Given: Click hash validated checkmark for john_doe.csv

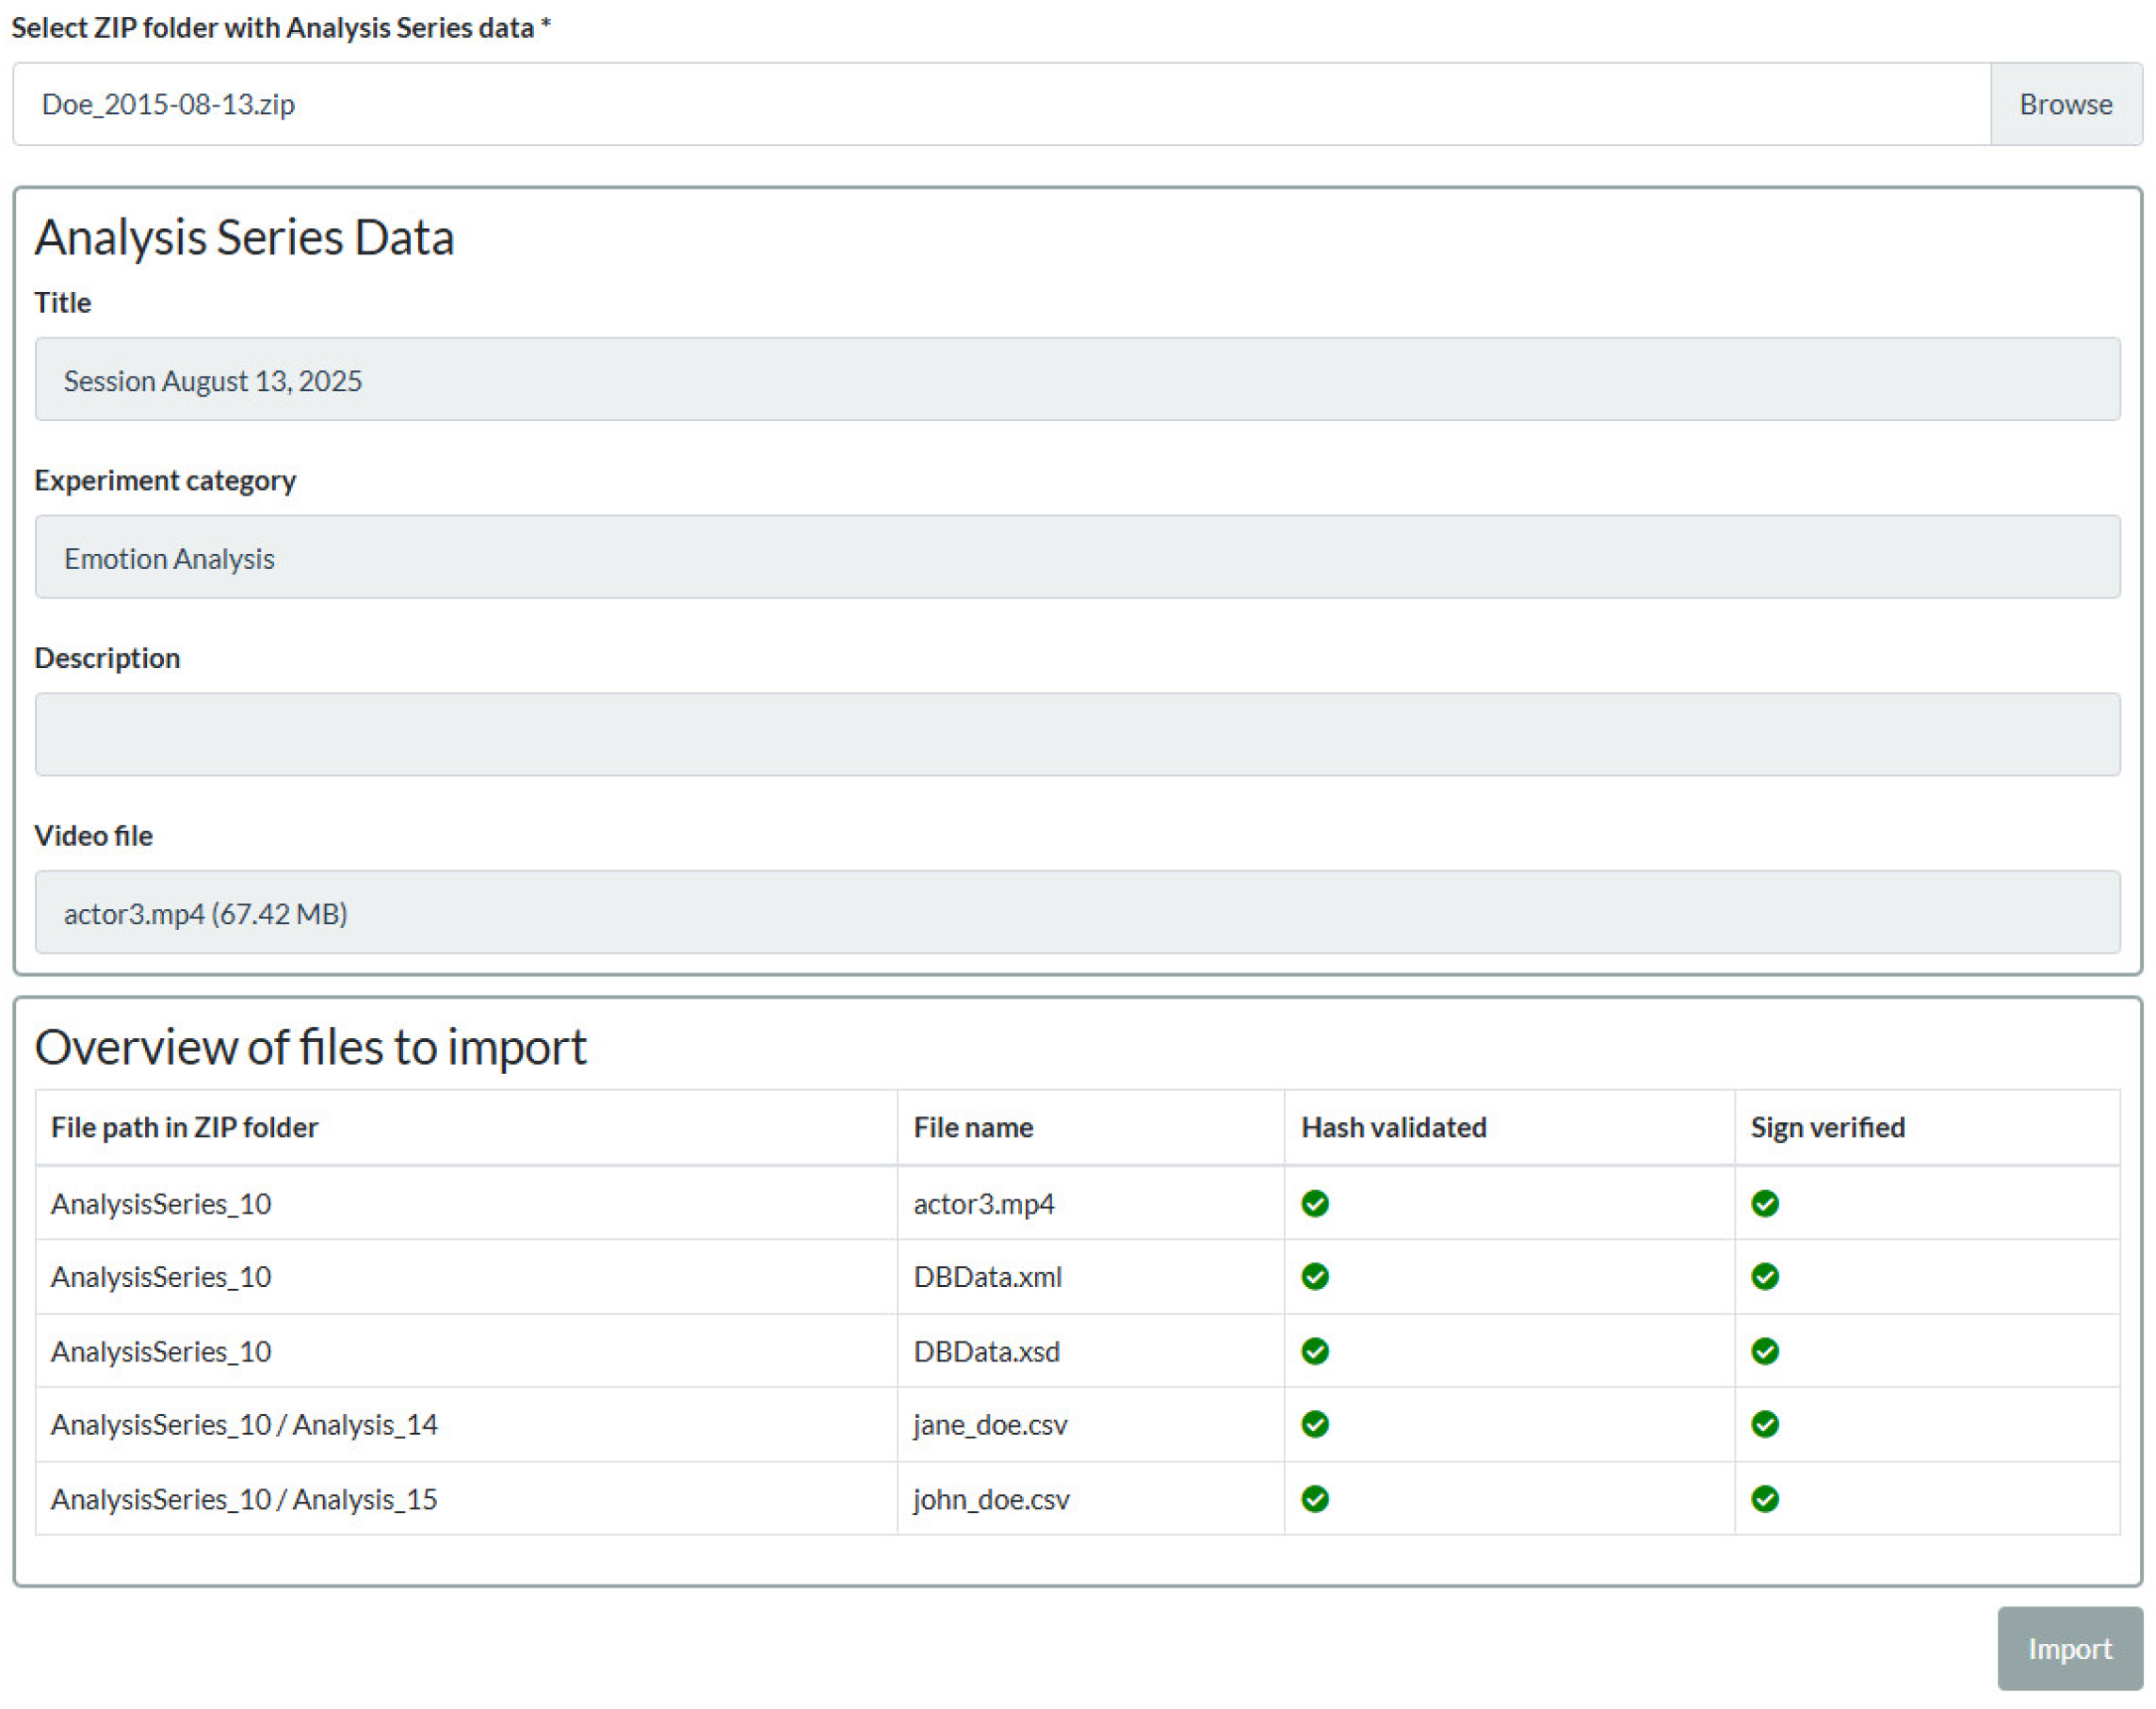Looking at the screenshot, I should [x=1315, y=1498].
